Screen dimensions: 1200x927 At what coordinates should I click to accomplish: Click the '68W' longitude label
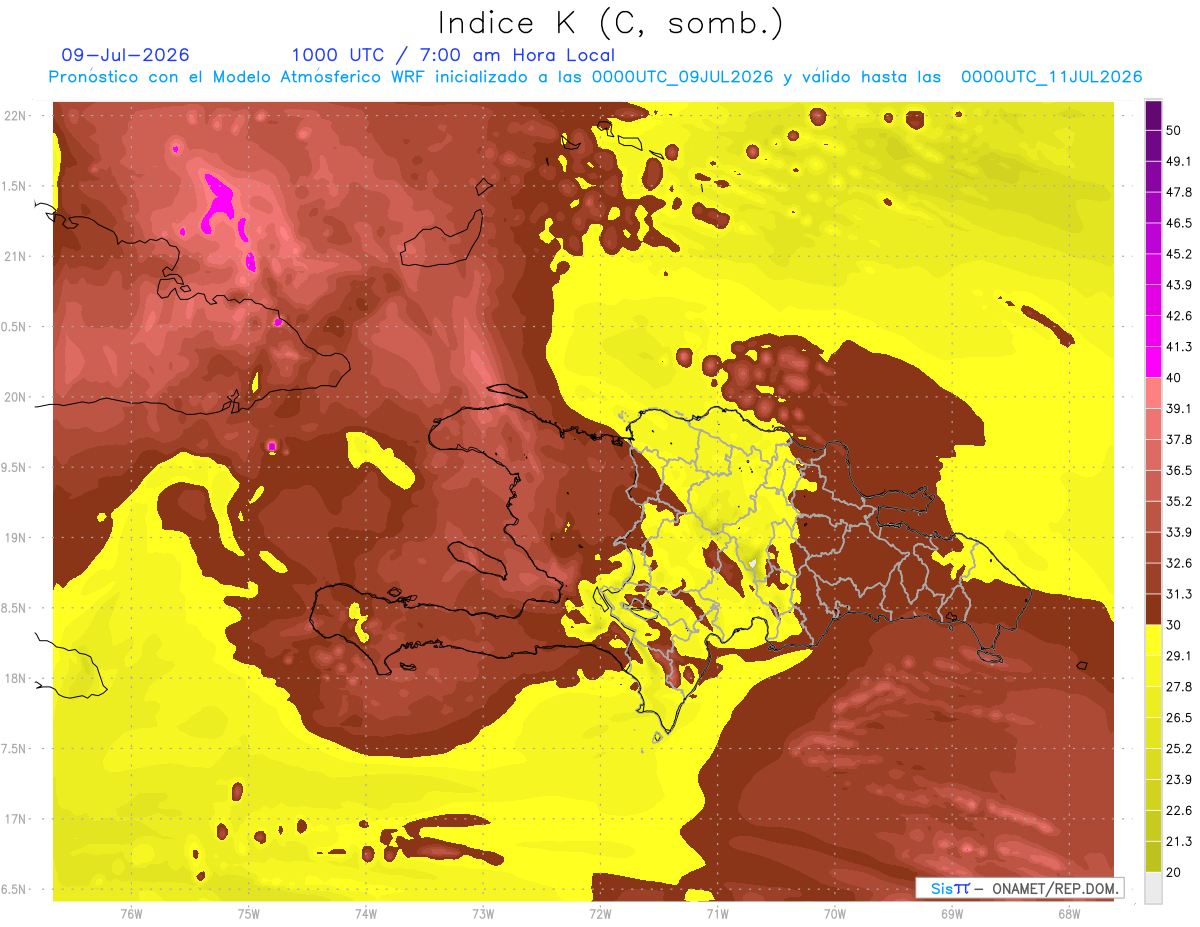[1069, 914]
